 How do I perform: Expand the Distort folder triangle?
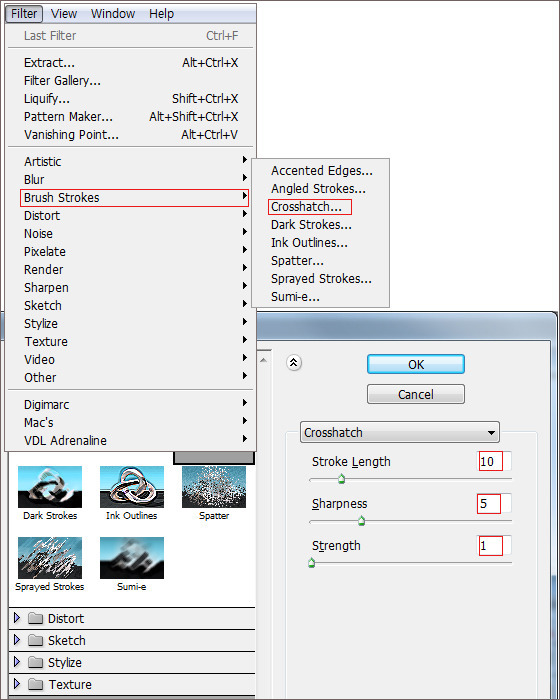17,618
